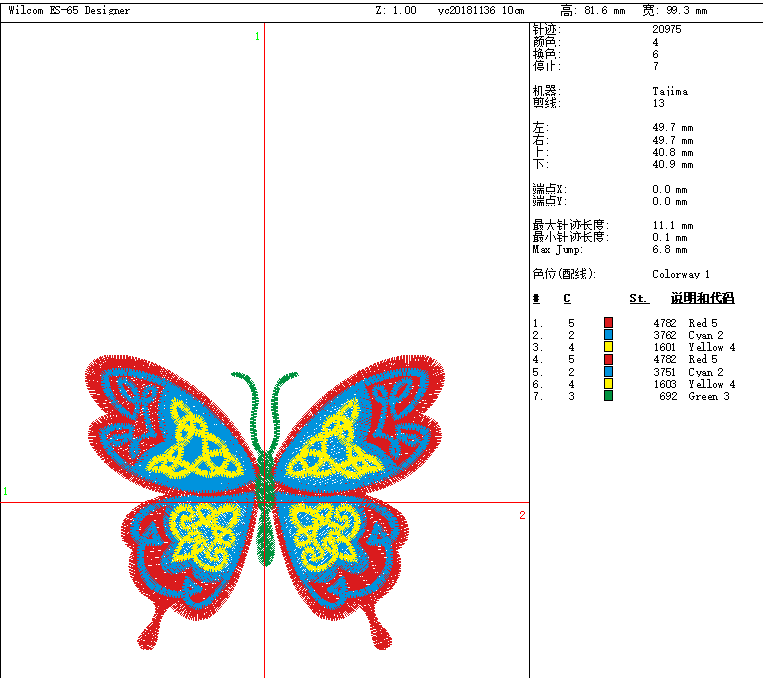Pick the yellow swatch in row 3

(608, 347)
